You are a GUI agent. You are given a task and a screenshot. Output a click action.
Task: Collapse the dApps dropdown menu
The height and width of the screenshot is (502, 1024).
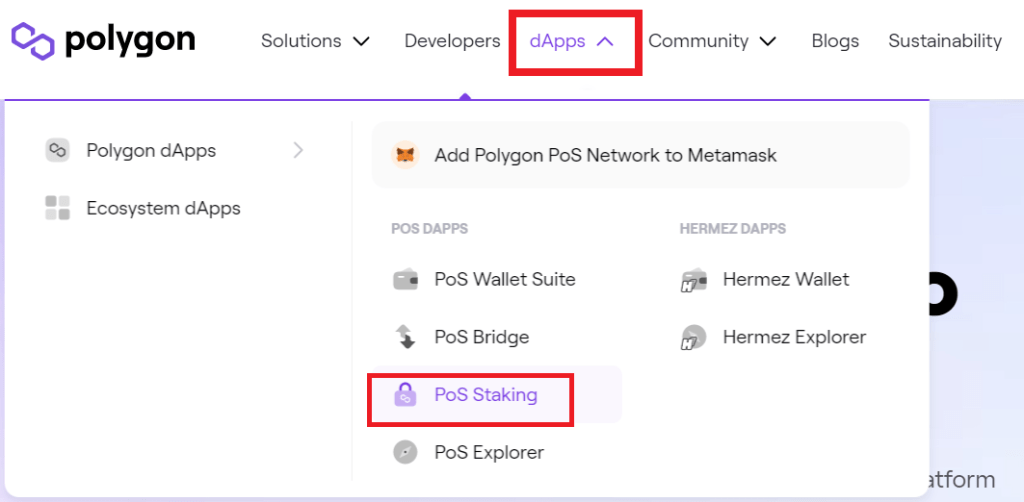pos(571,41)
